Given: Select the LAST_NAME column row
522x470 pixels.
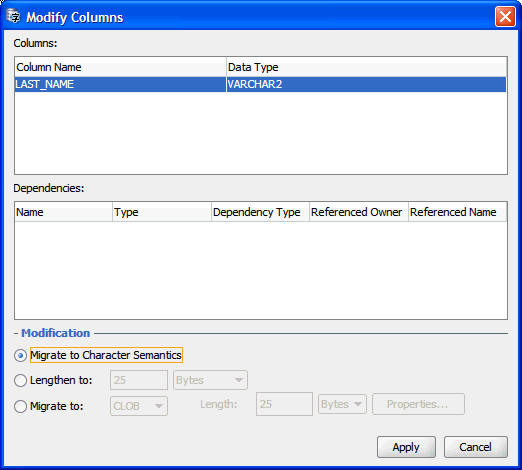Looking at the screenshot, I should 260,84.
